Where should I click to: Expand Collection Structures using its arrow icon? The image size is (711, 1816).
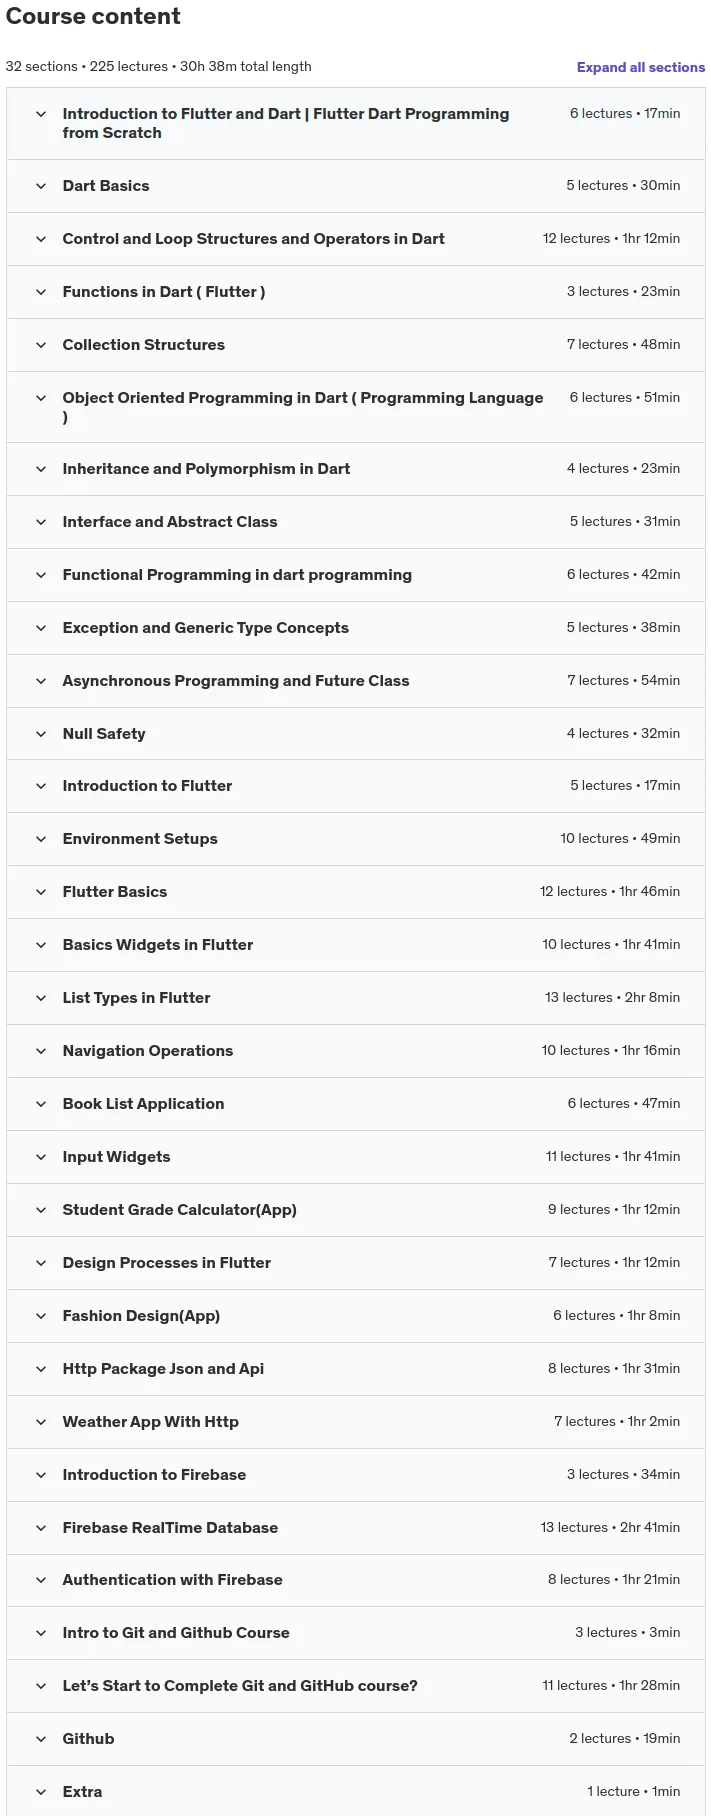point(41,345)
